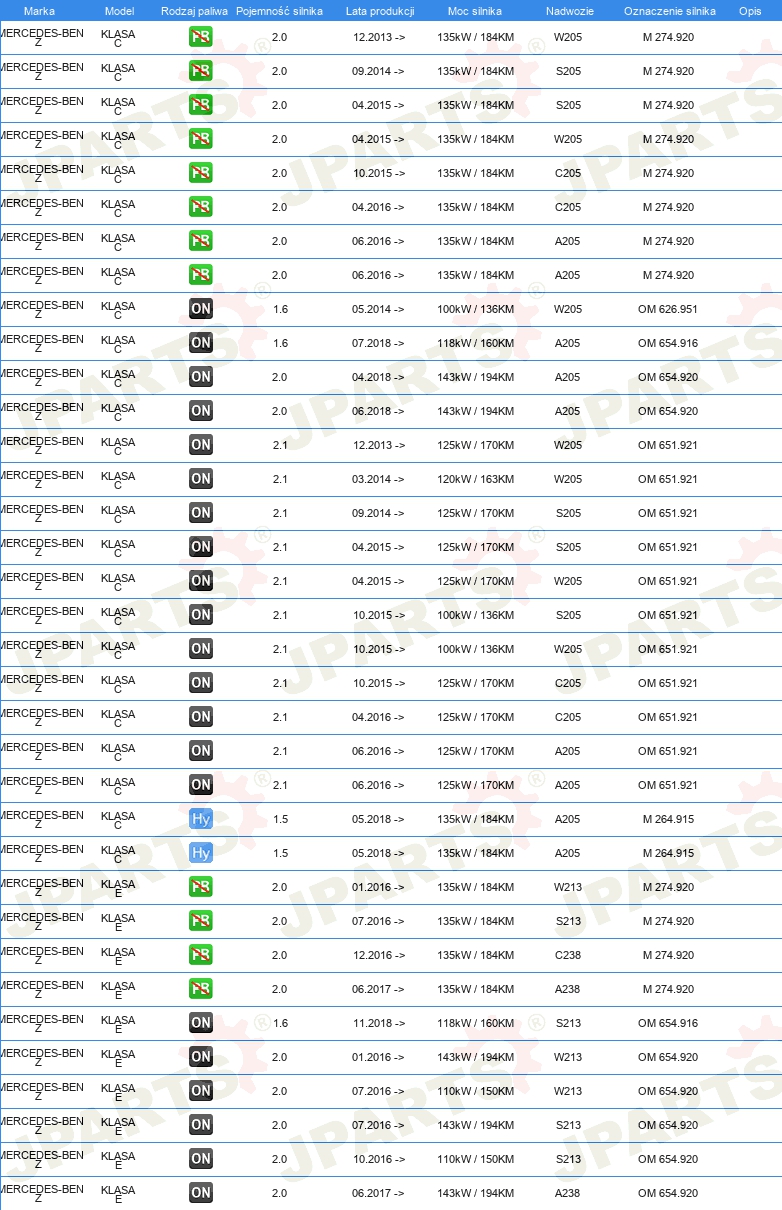Click petrol icon in 04.2016 C205 M 274.920 row
Screen dimensions: 782x1210
(201, 208)
